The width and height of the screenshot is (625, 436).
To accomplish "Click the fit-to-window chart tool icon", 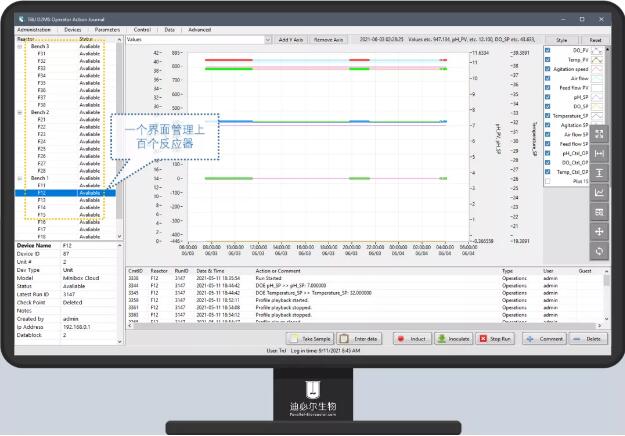I will pyautogui.click(x=599, y=134).
